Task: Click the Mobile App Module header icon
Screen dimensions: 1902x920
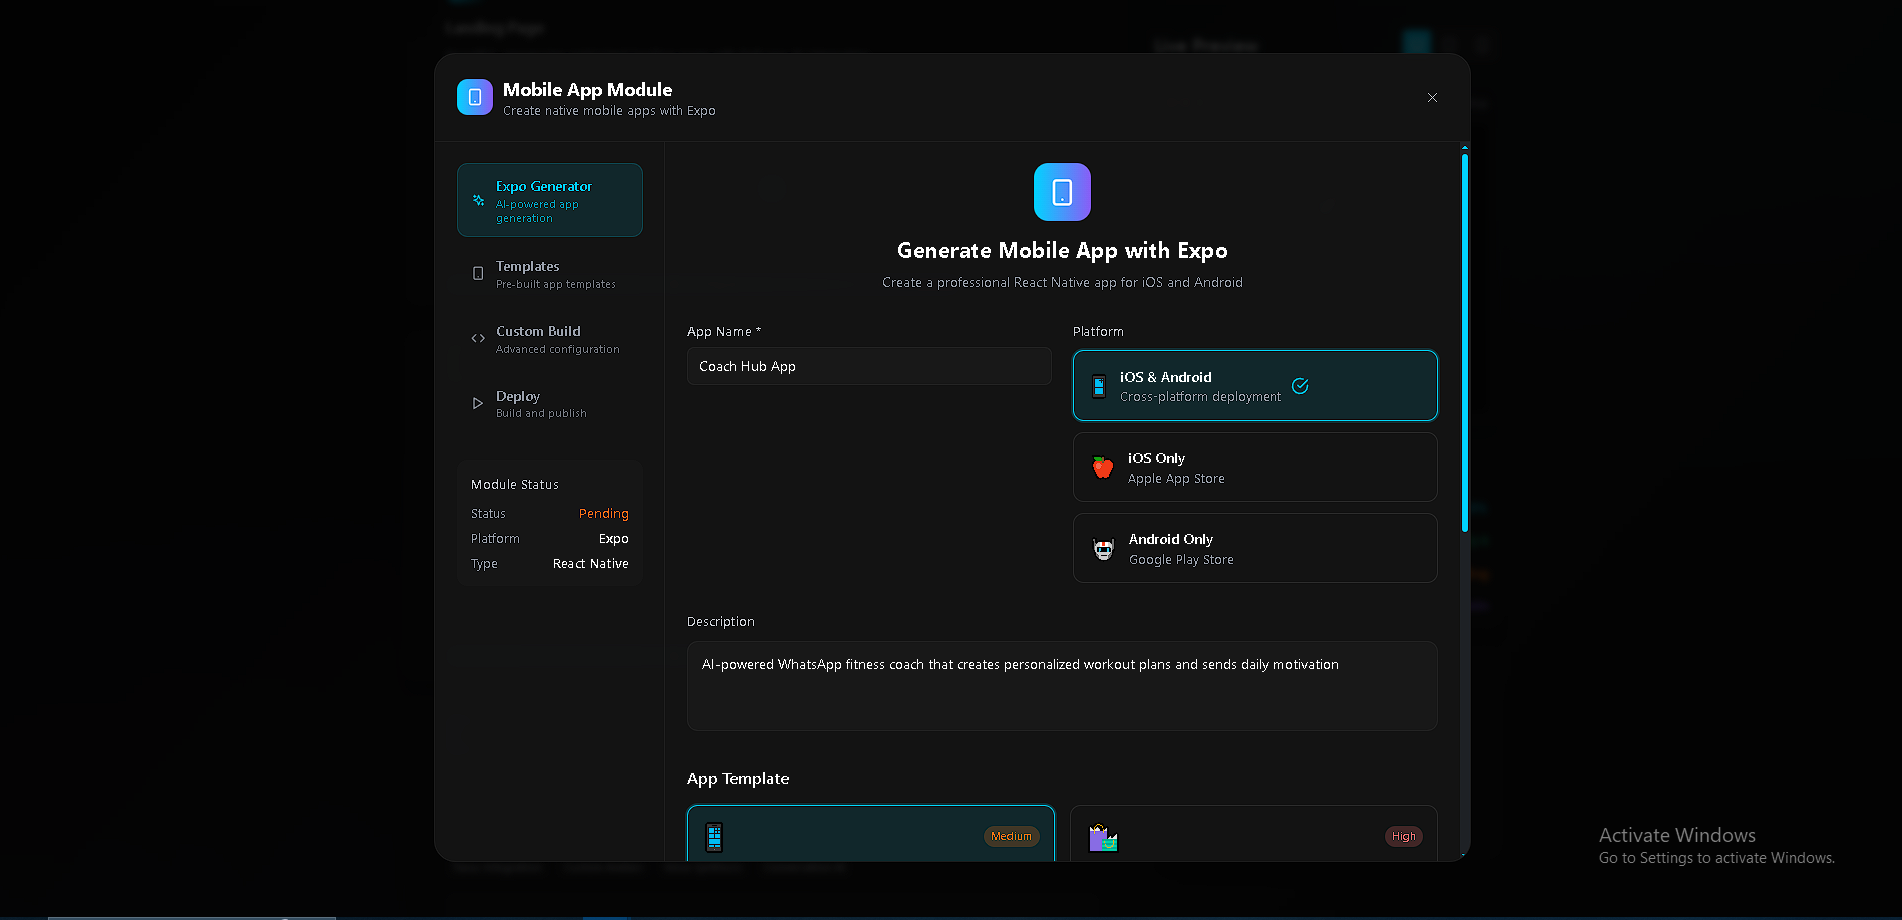Action: click(475, 97)
